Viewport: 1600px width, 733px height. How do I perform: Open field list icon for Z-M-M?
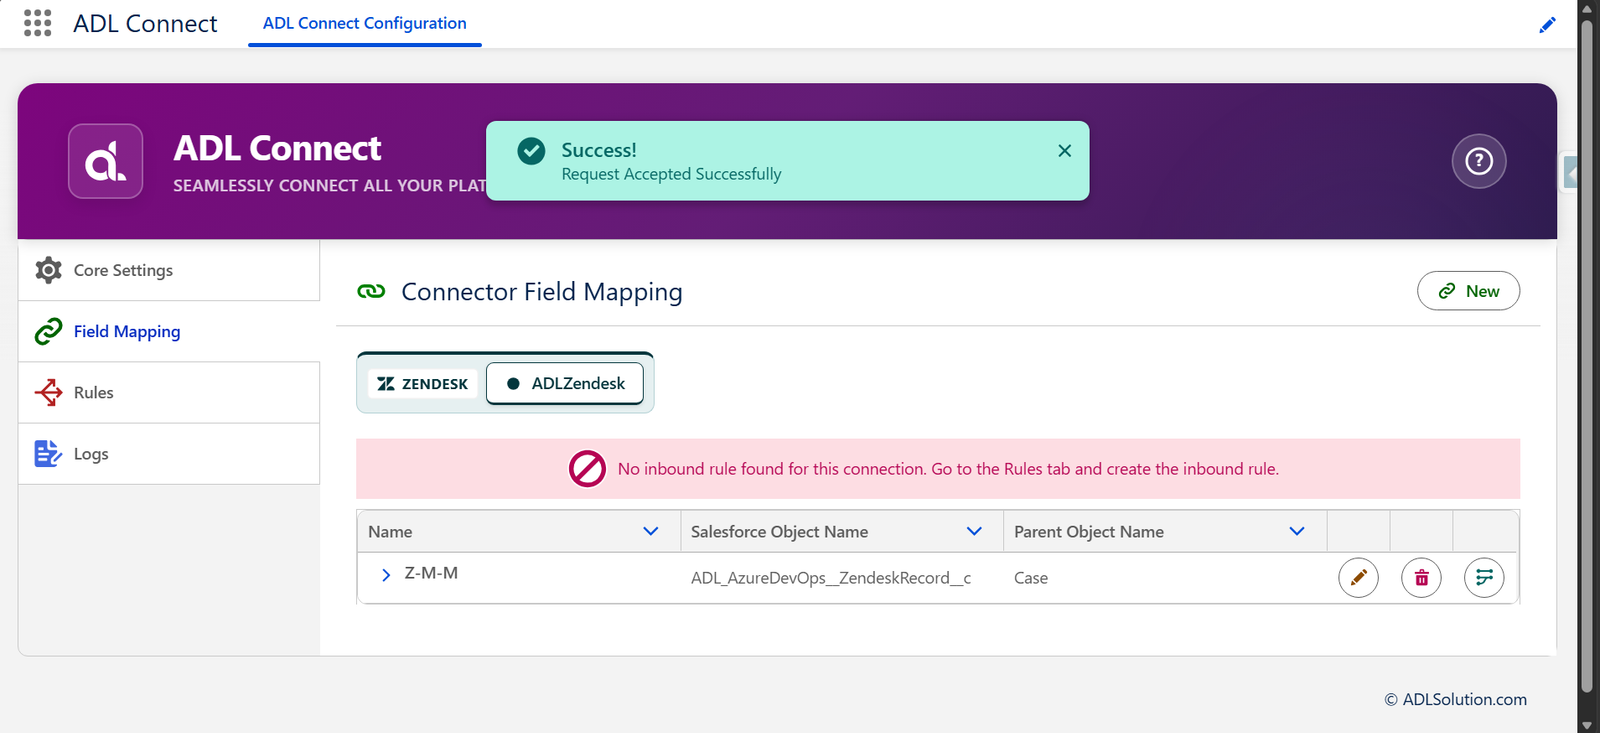(1484, 577)
